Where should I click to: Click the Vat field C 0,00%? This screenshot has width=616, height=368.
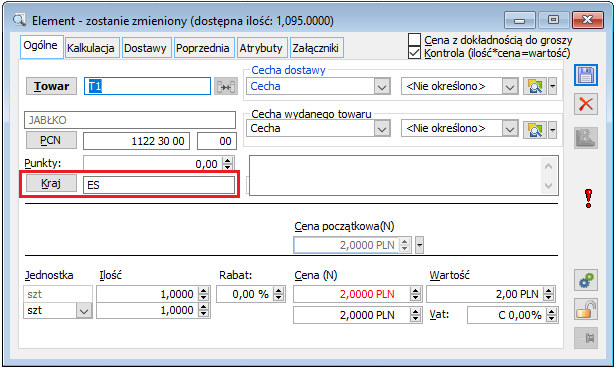(x=513, y=315)
